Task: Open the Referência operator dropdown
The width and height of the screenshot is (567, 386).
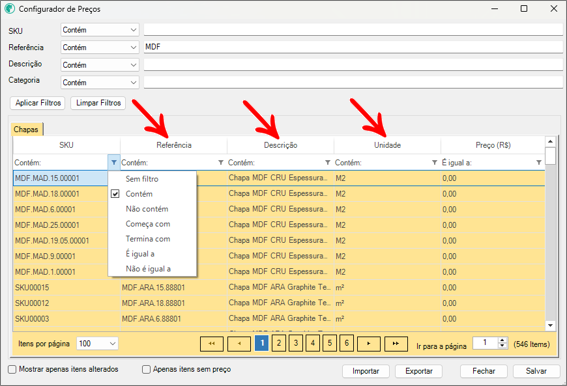Action: click(x=99, y=47)
